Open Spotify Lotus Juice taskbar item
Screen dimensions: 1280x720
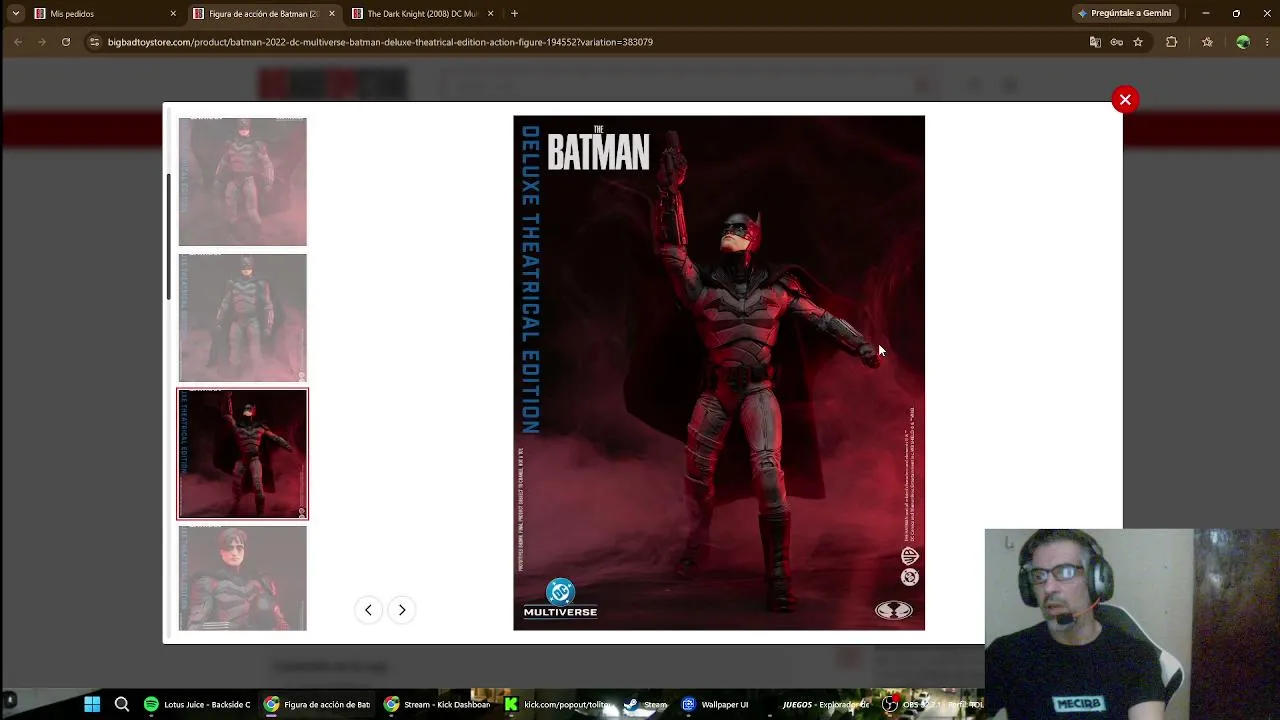[x=197, y=705]
